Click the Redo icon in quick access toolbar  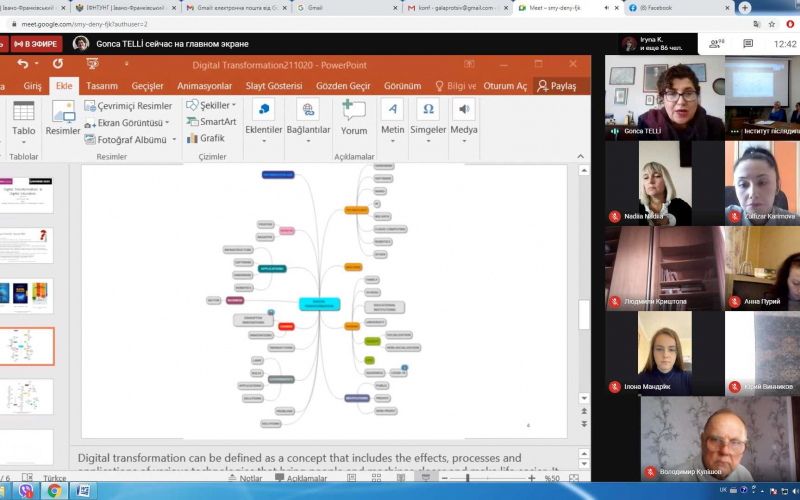tap(58, 64)
